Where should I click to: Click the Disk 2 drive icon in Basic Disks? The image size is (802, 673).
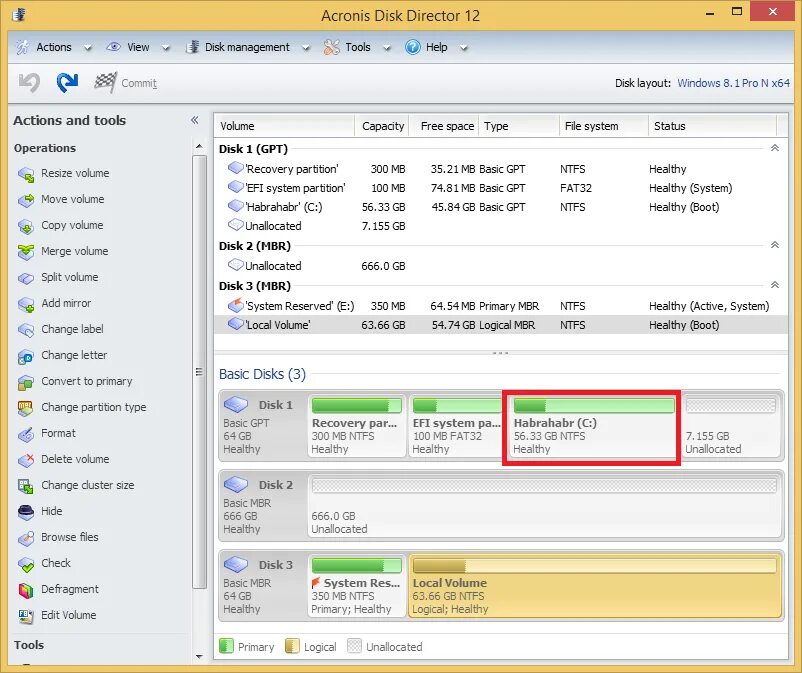pos(236,484)
